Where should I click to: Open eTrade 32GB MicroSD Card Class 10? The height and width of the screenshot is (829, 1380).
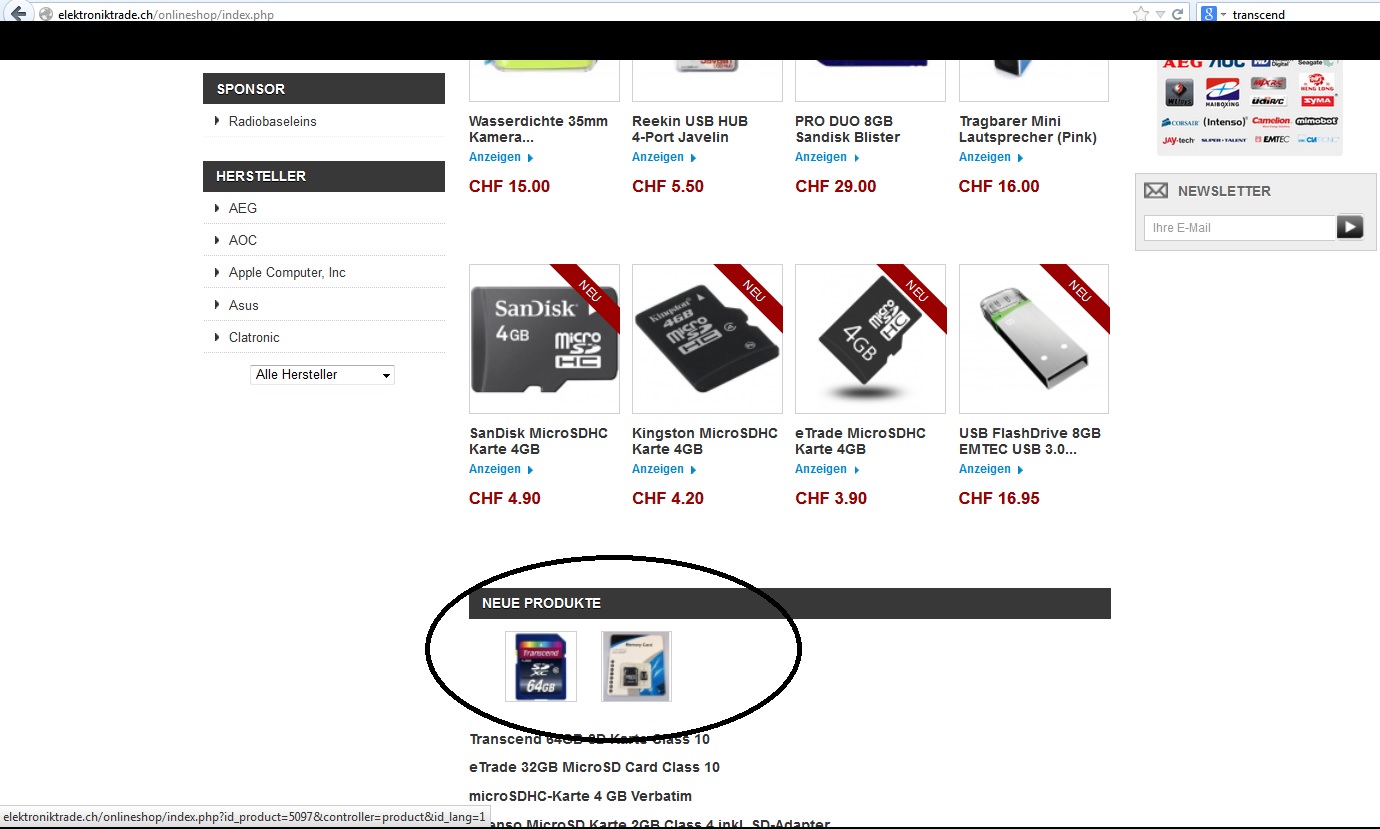click(x=595, y=767)
